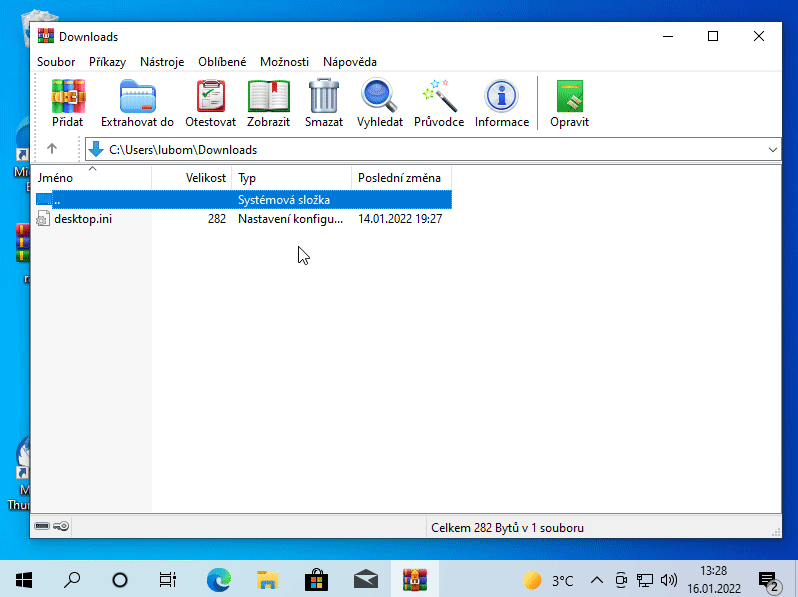The width and height of the screenshot is (798, 597).
Task: Open the Možnosti menu
Action: click(284, 62)
